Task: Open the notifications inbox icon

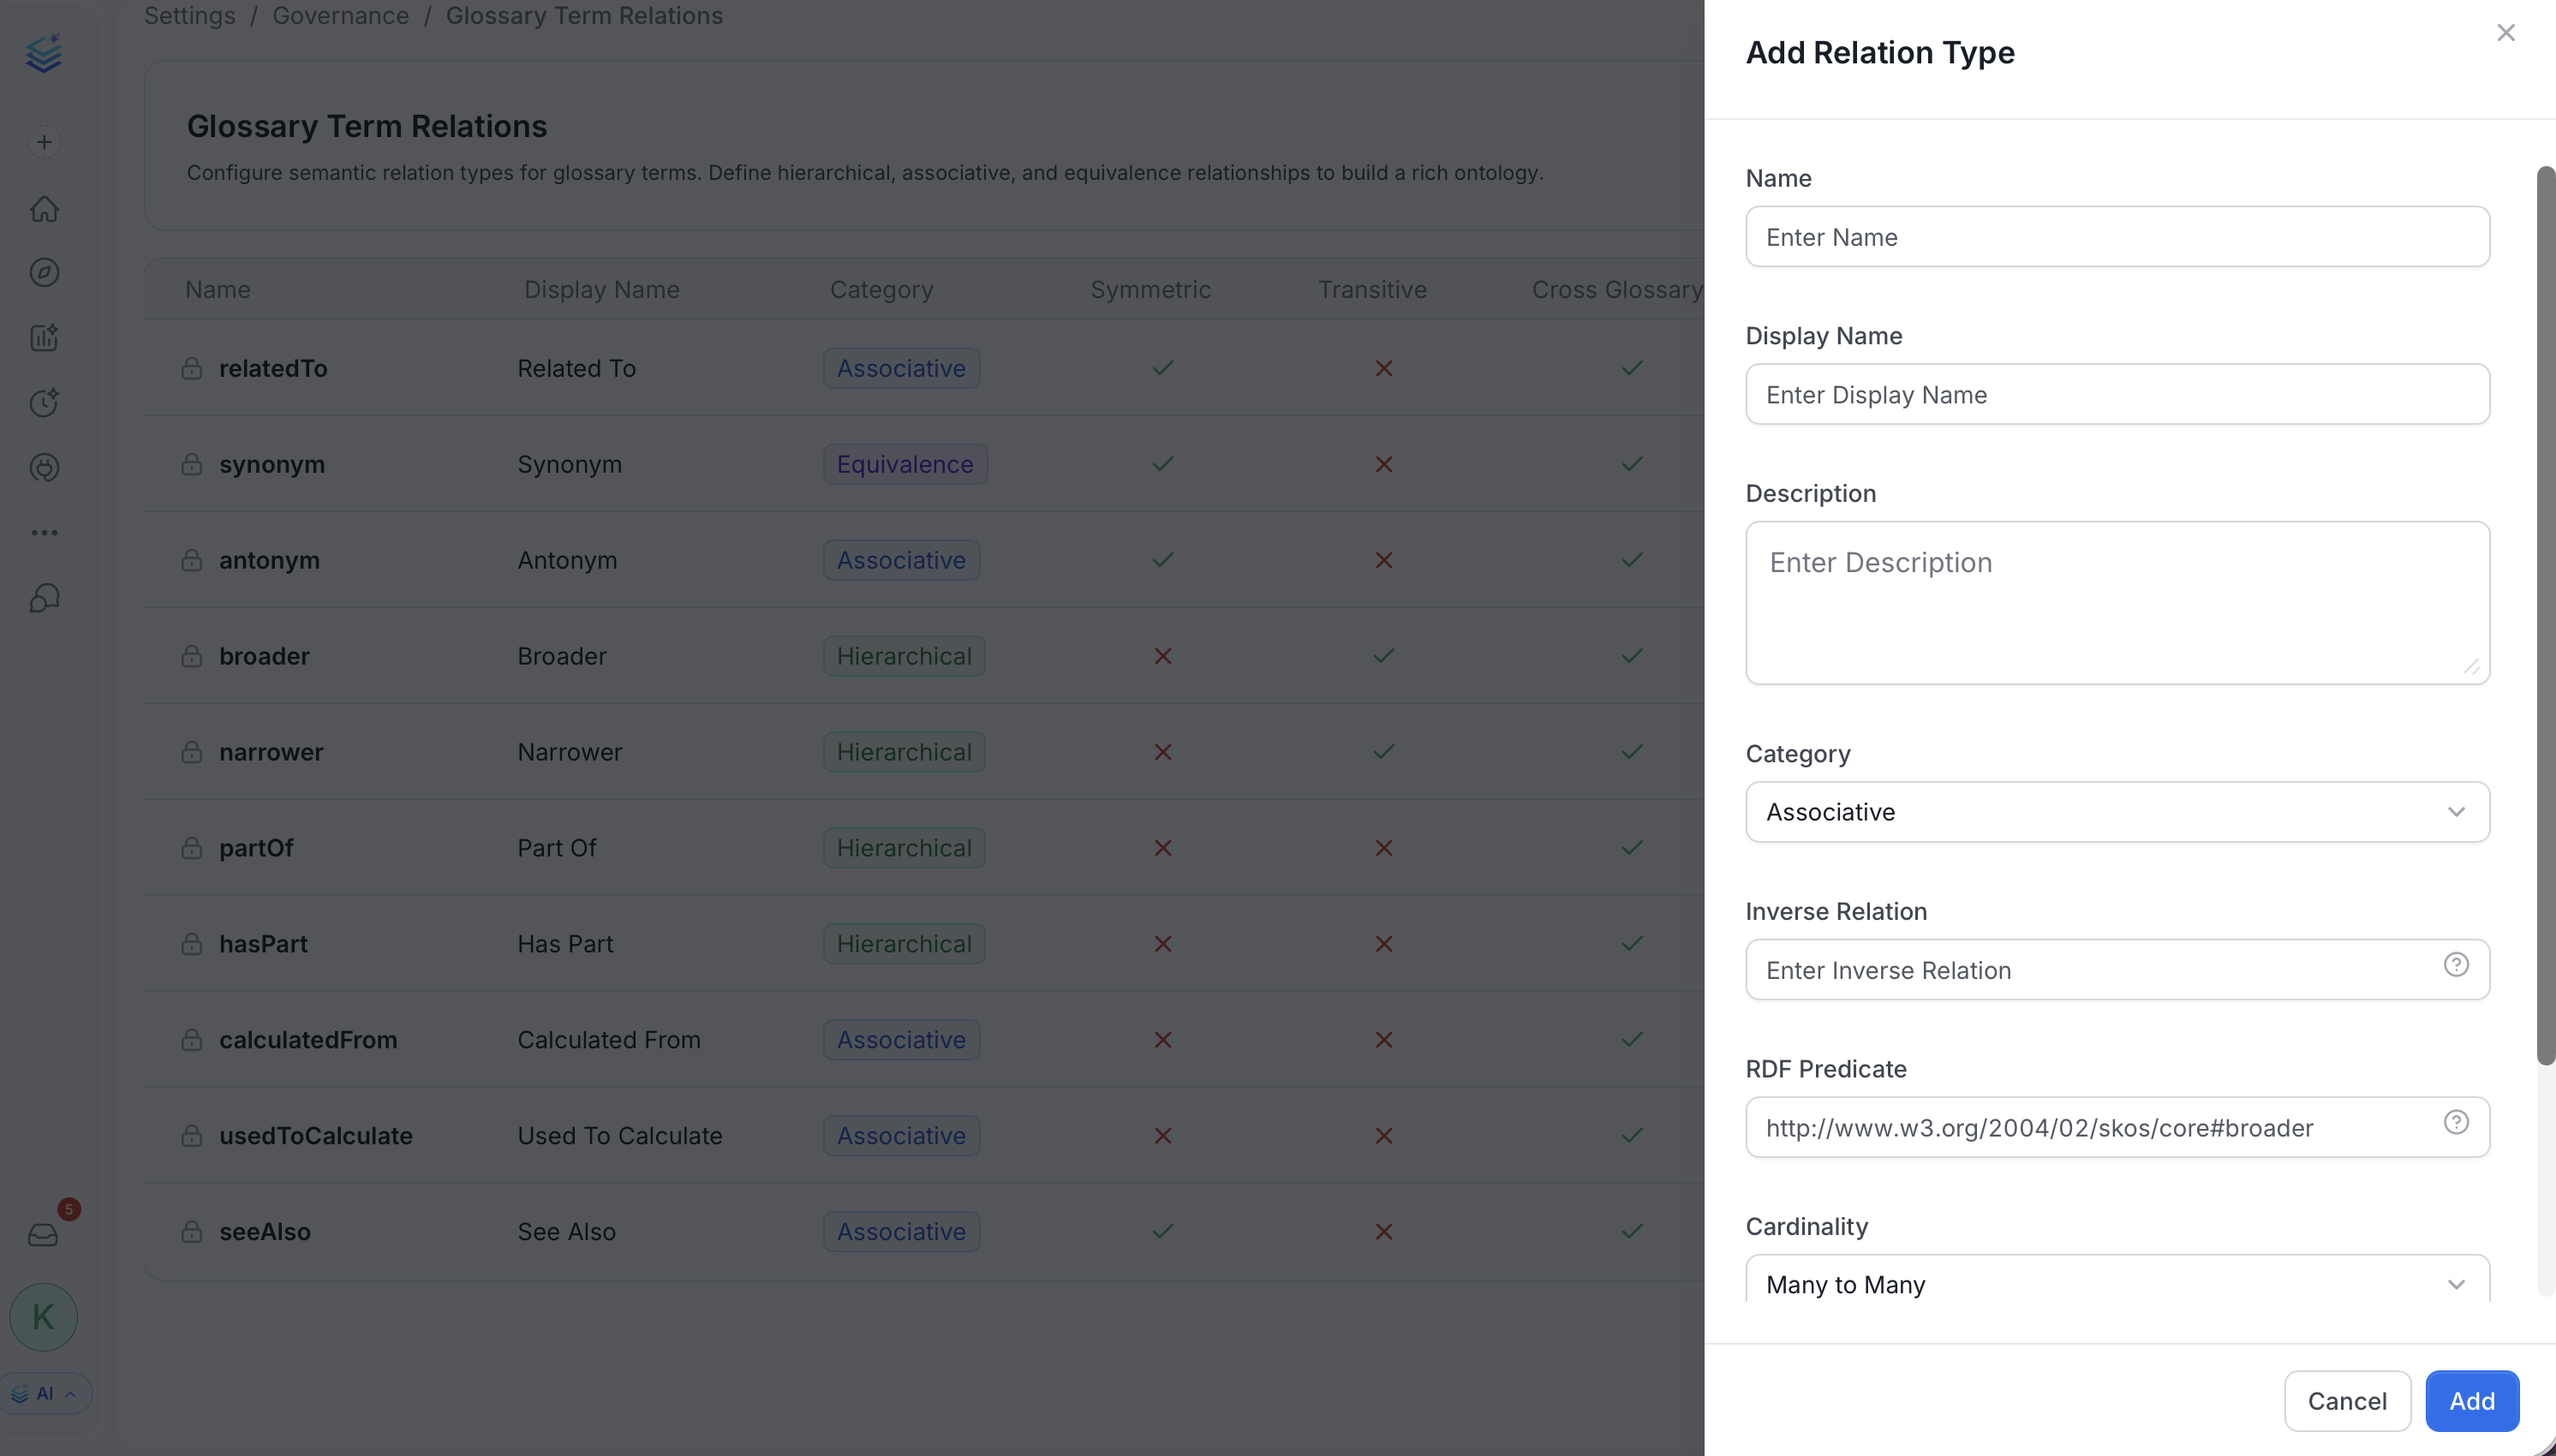Action: [x=43, y=1235]
